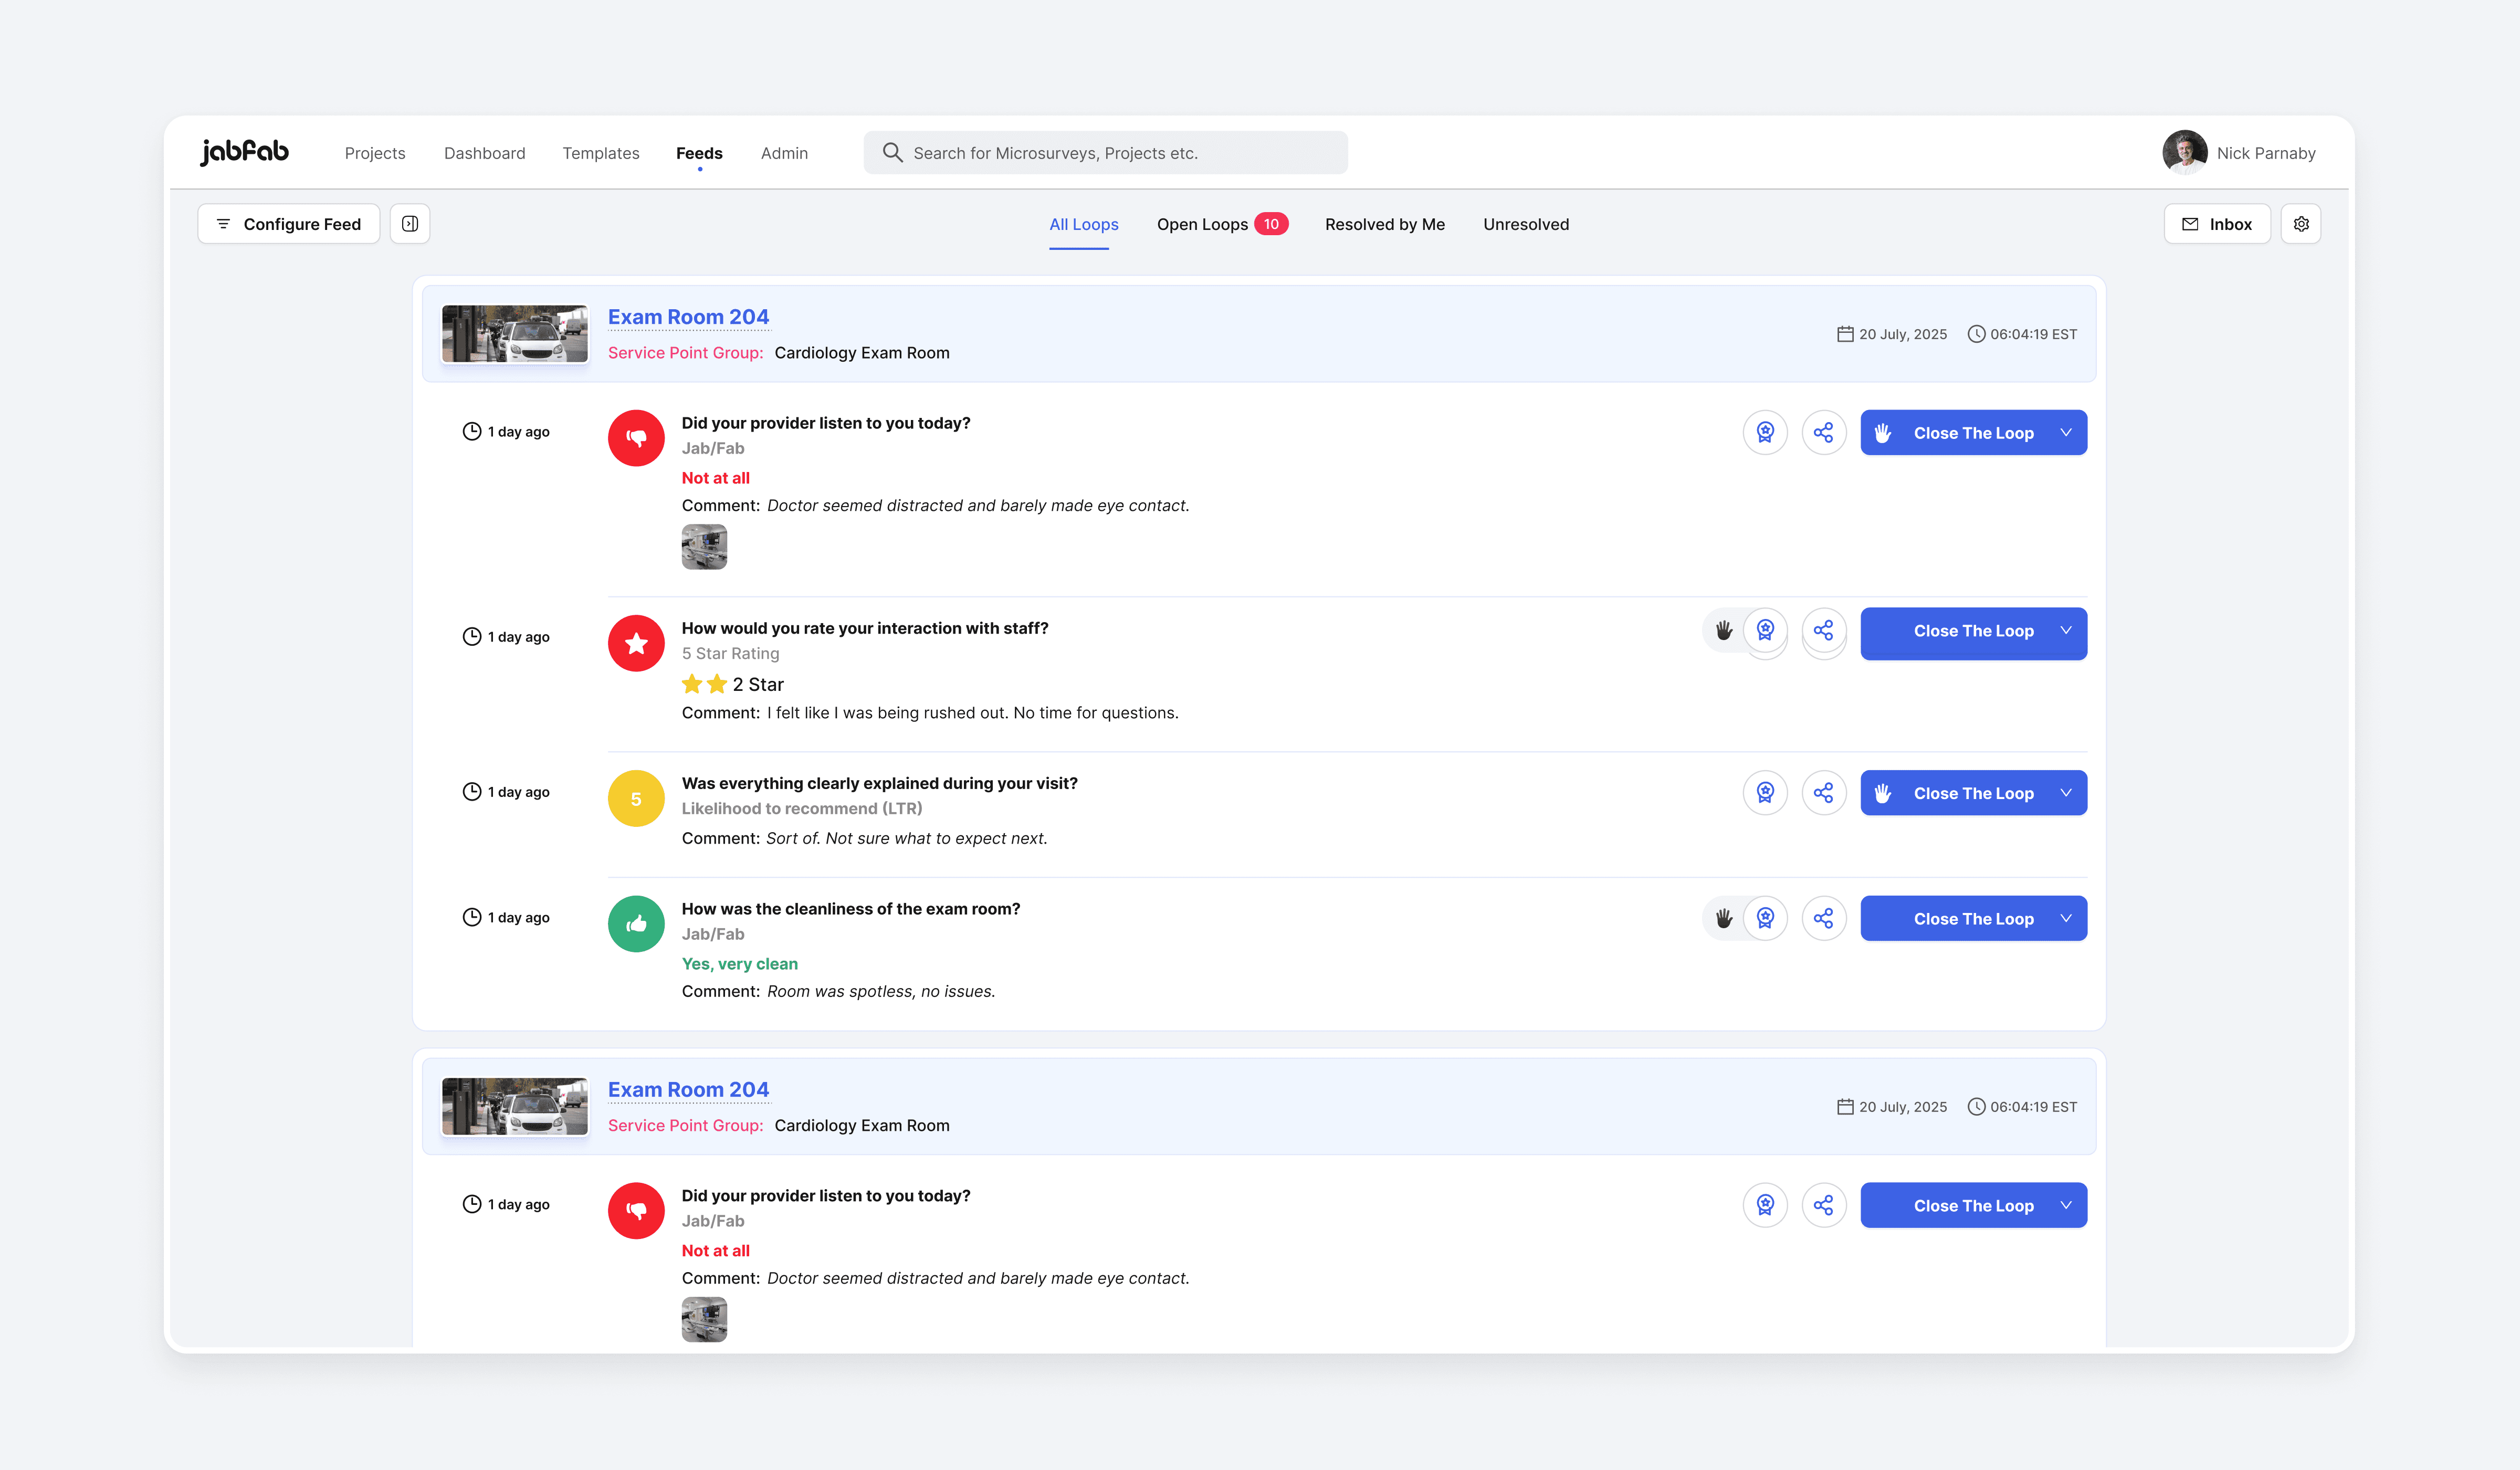Open the attached photo thumbnail under first comment
The height and width of the screenshot is (1470, 2520).
pos(704,547)
